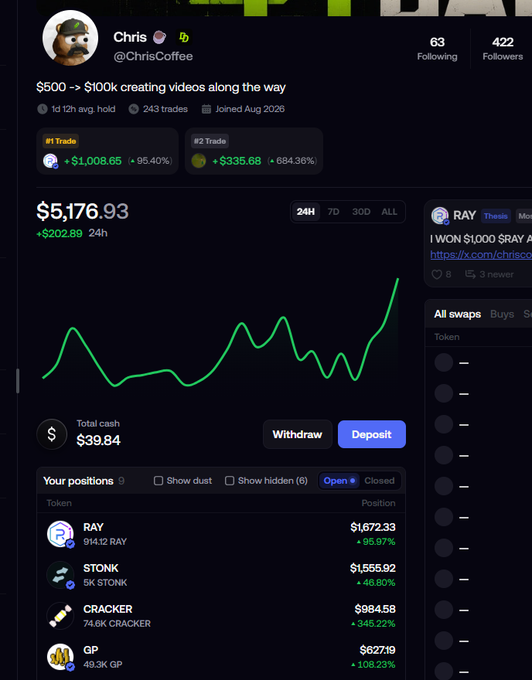Open the 422 Followers list
The image size is (532, 680).
click(x=503, y=49)
